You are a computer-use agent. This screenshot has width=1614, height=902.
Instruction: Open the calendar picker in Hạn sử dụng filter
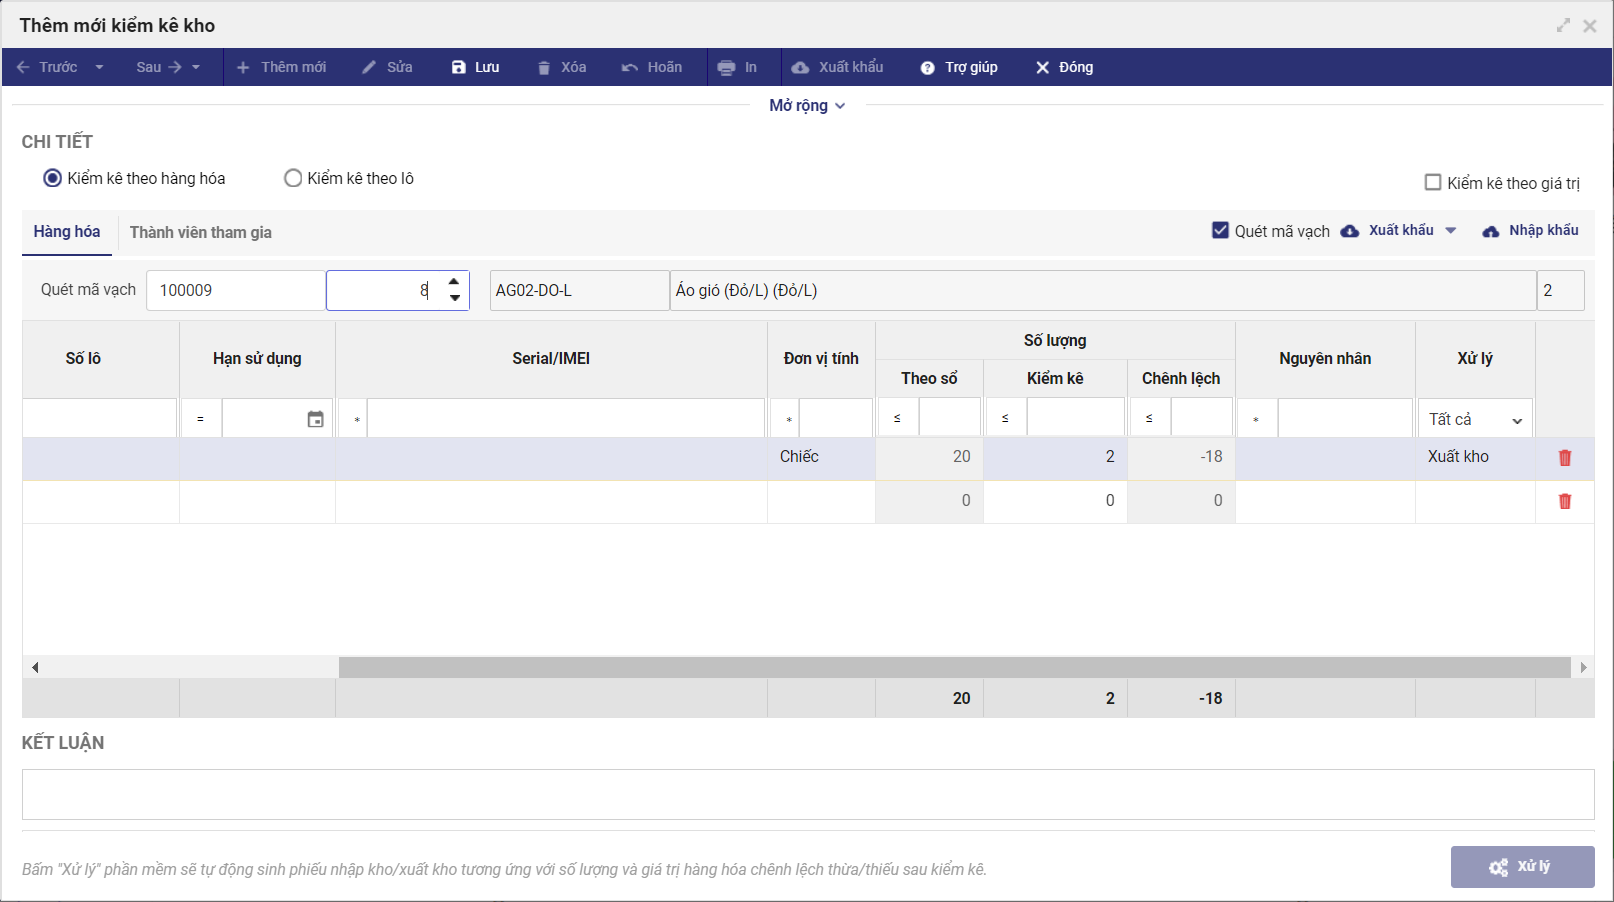(315, 419)
